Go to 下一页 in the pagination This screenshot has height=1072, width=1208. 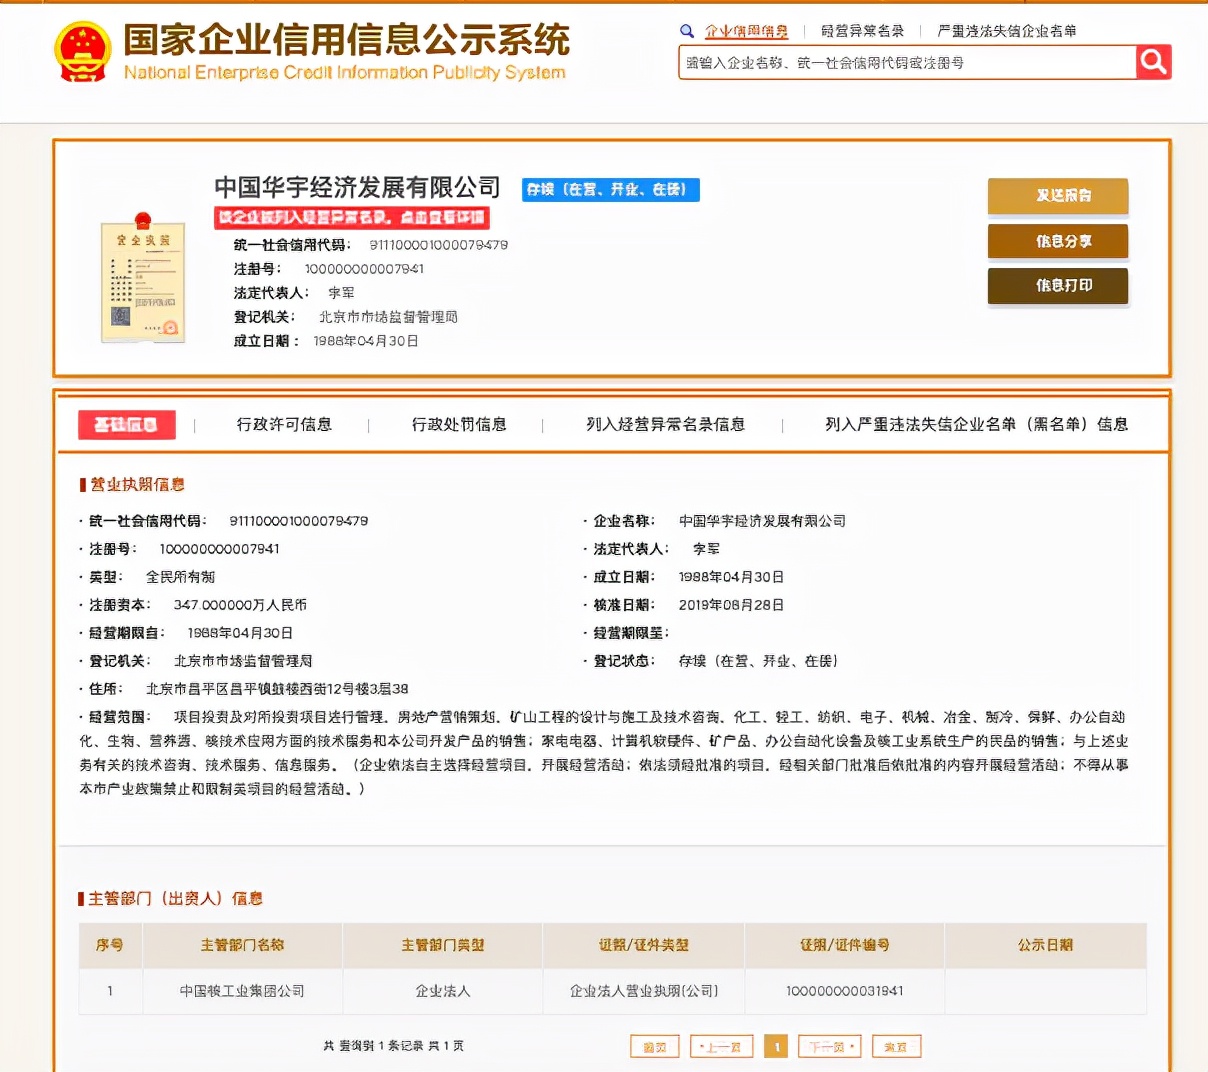[x=828, y=1046]
